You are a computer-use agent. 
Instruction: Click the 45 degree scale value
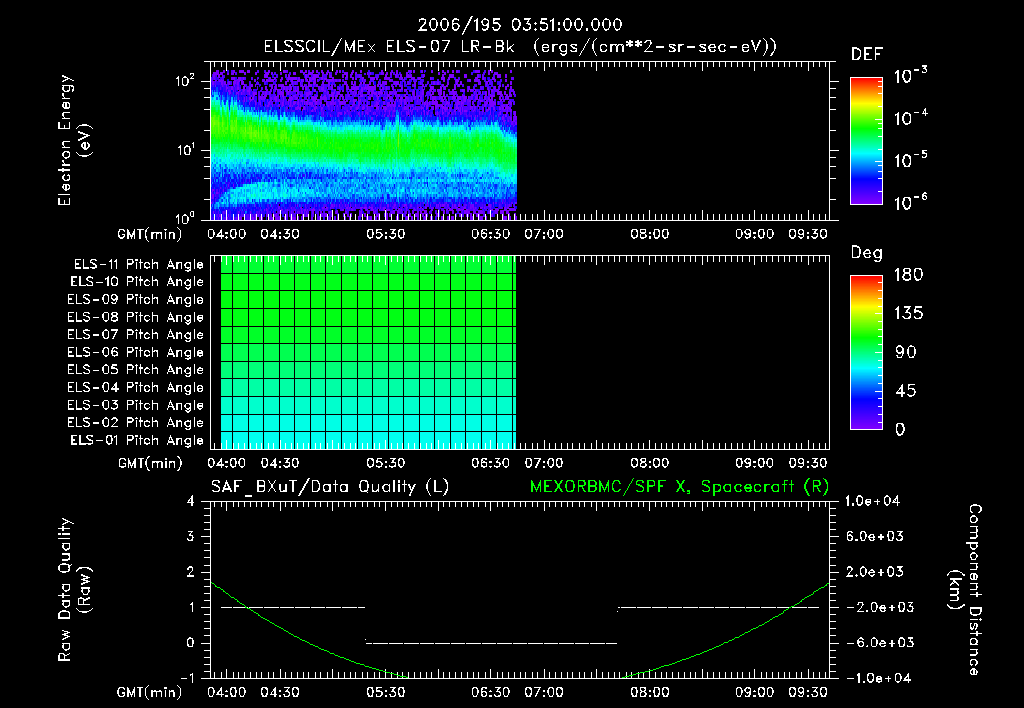click(906, 391)
